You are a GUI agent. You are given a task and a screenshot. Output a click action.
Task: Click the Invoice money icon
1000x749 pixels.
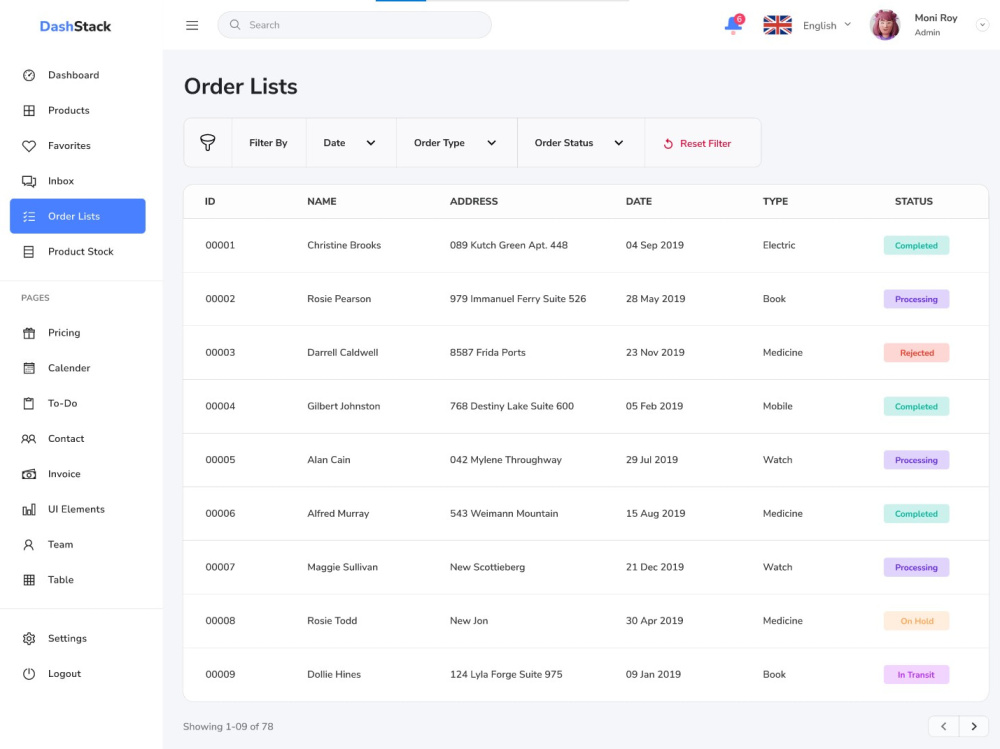pos(29,474)
